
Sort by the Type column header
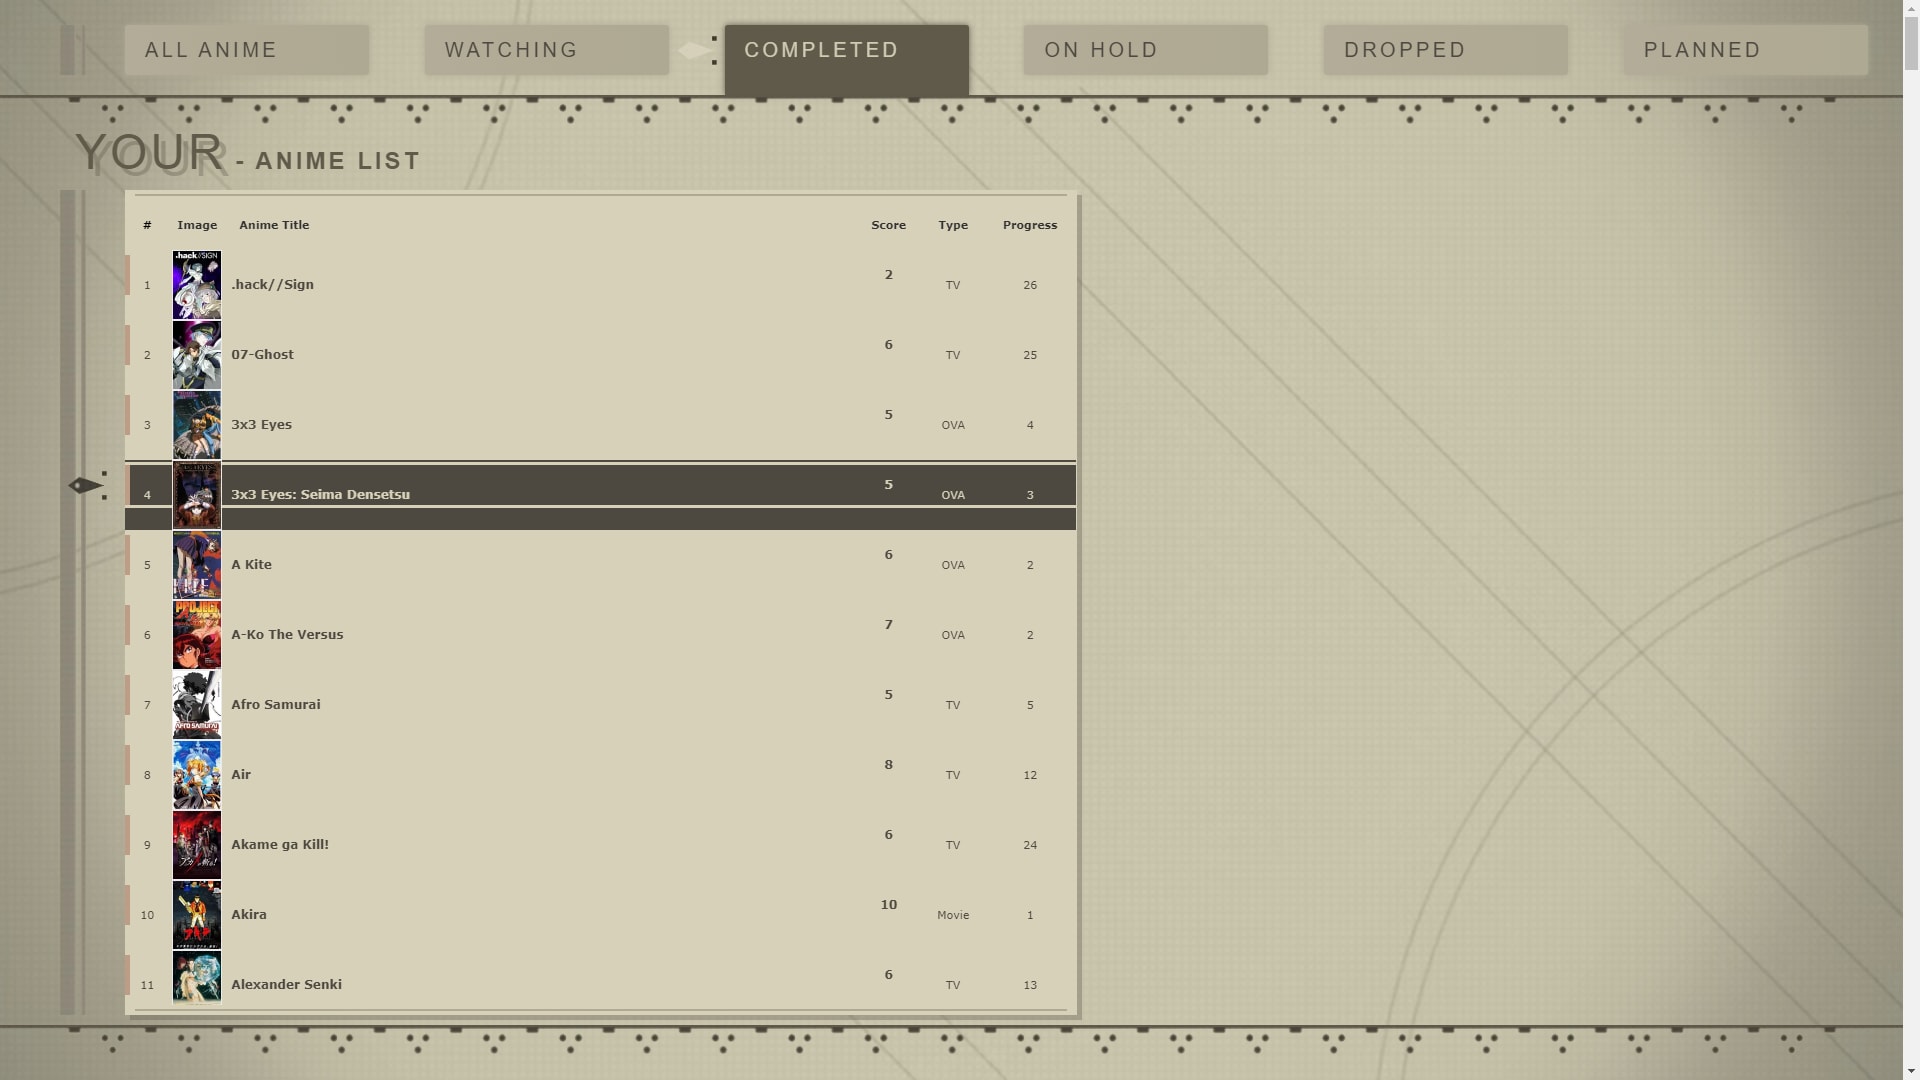click(953, 225)
